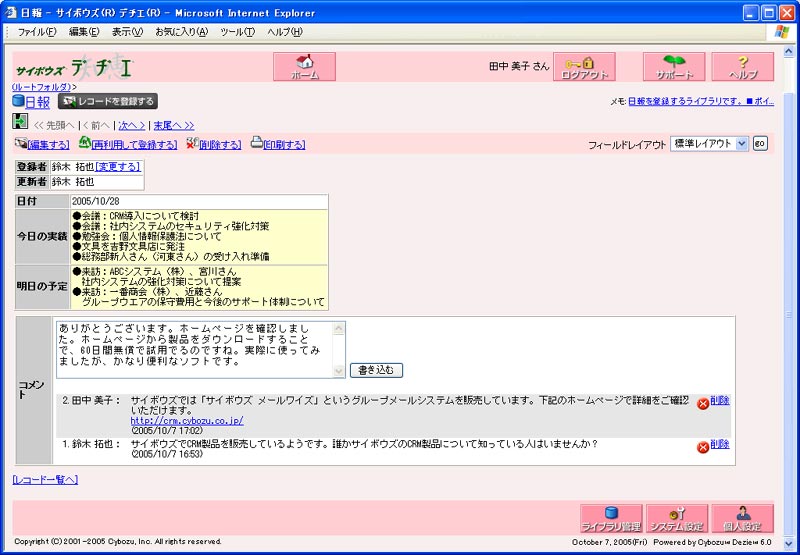Screen dimensions: 800x555
Task: Open システム設定 system settings button
Action: coord(677,519)
